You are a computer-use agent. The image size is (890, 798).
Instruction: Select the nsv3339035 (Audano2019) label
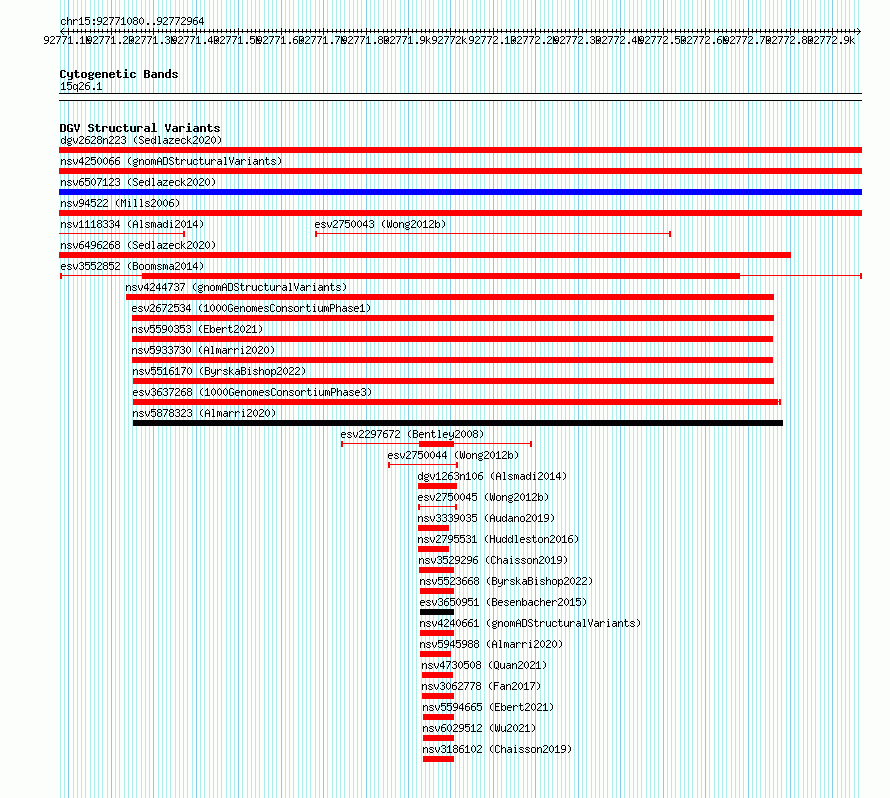(x=486, y=518)
